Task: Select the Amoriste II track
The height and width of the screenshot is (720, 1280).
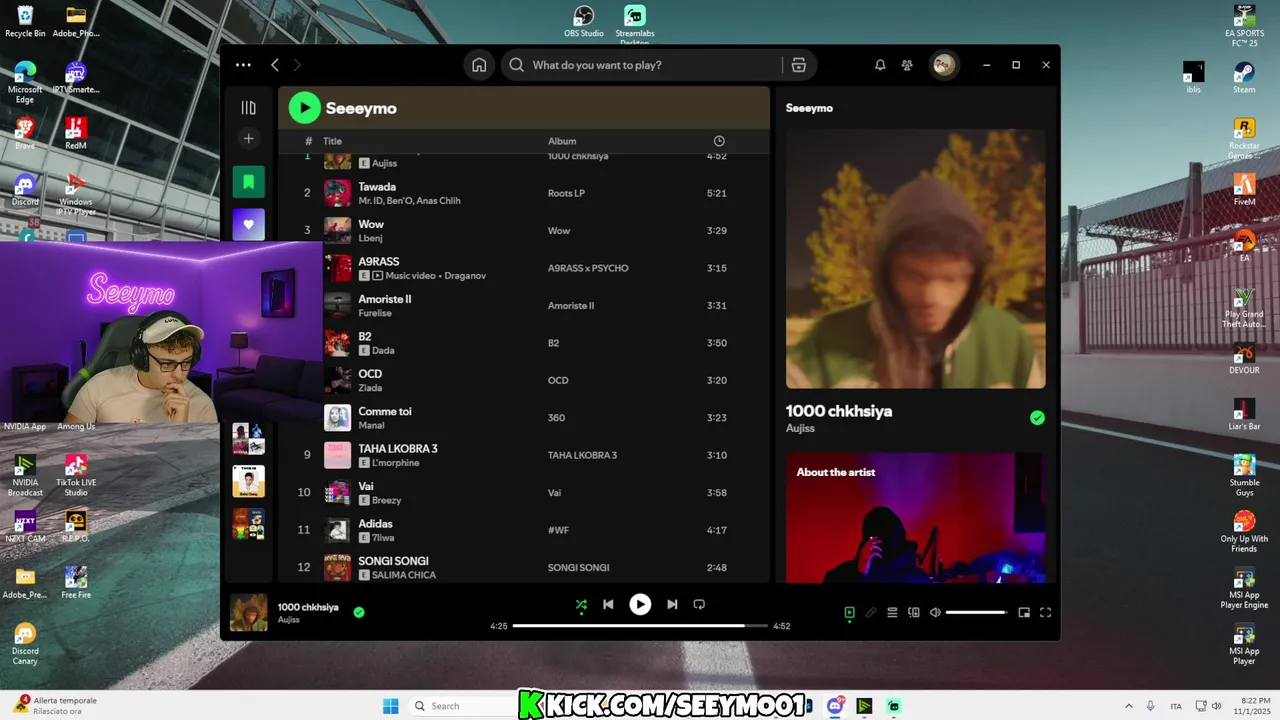Action: [524, 305]
